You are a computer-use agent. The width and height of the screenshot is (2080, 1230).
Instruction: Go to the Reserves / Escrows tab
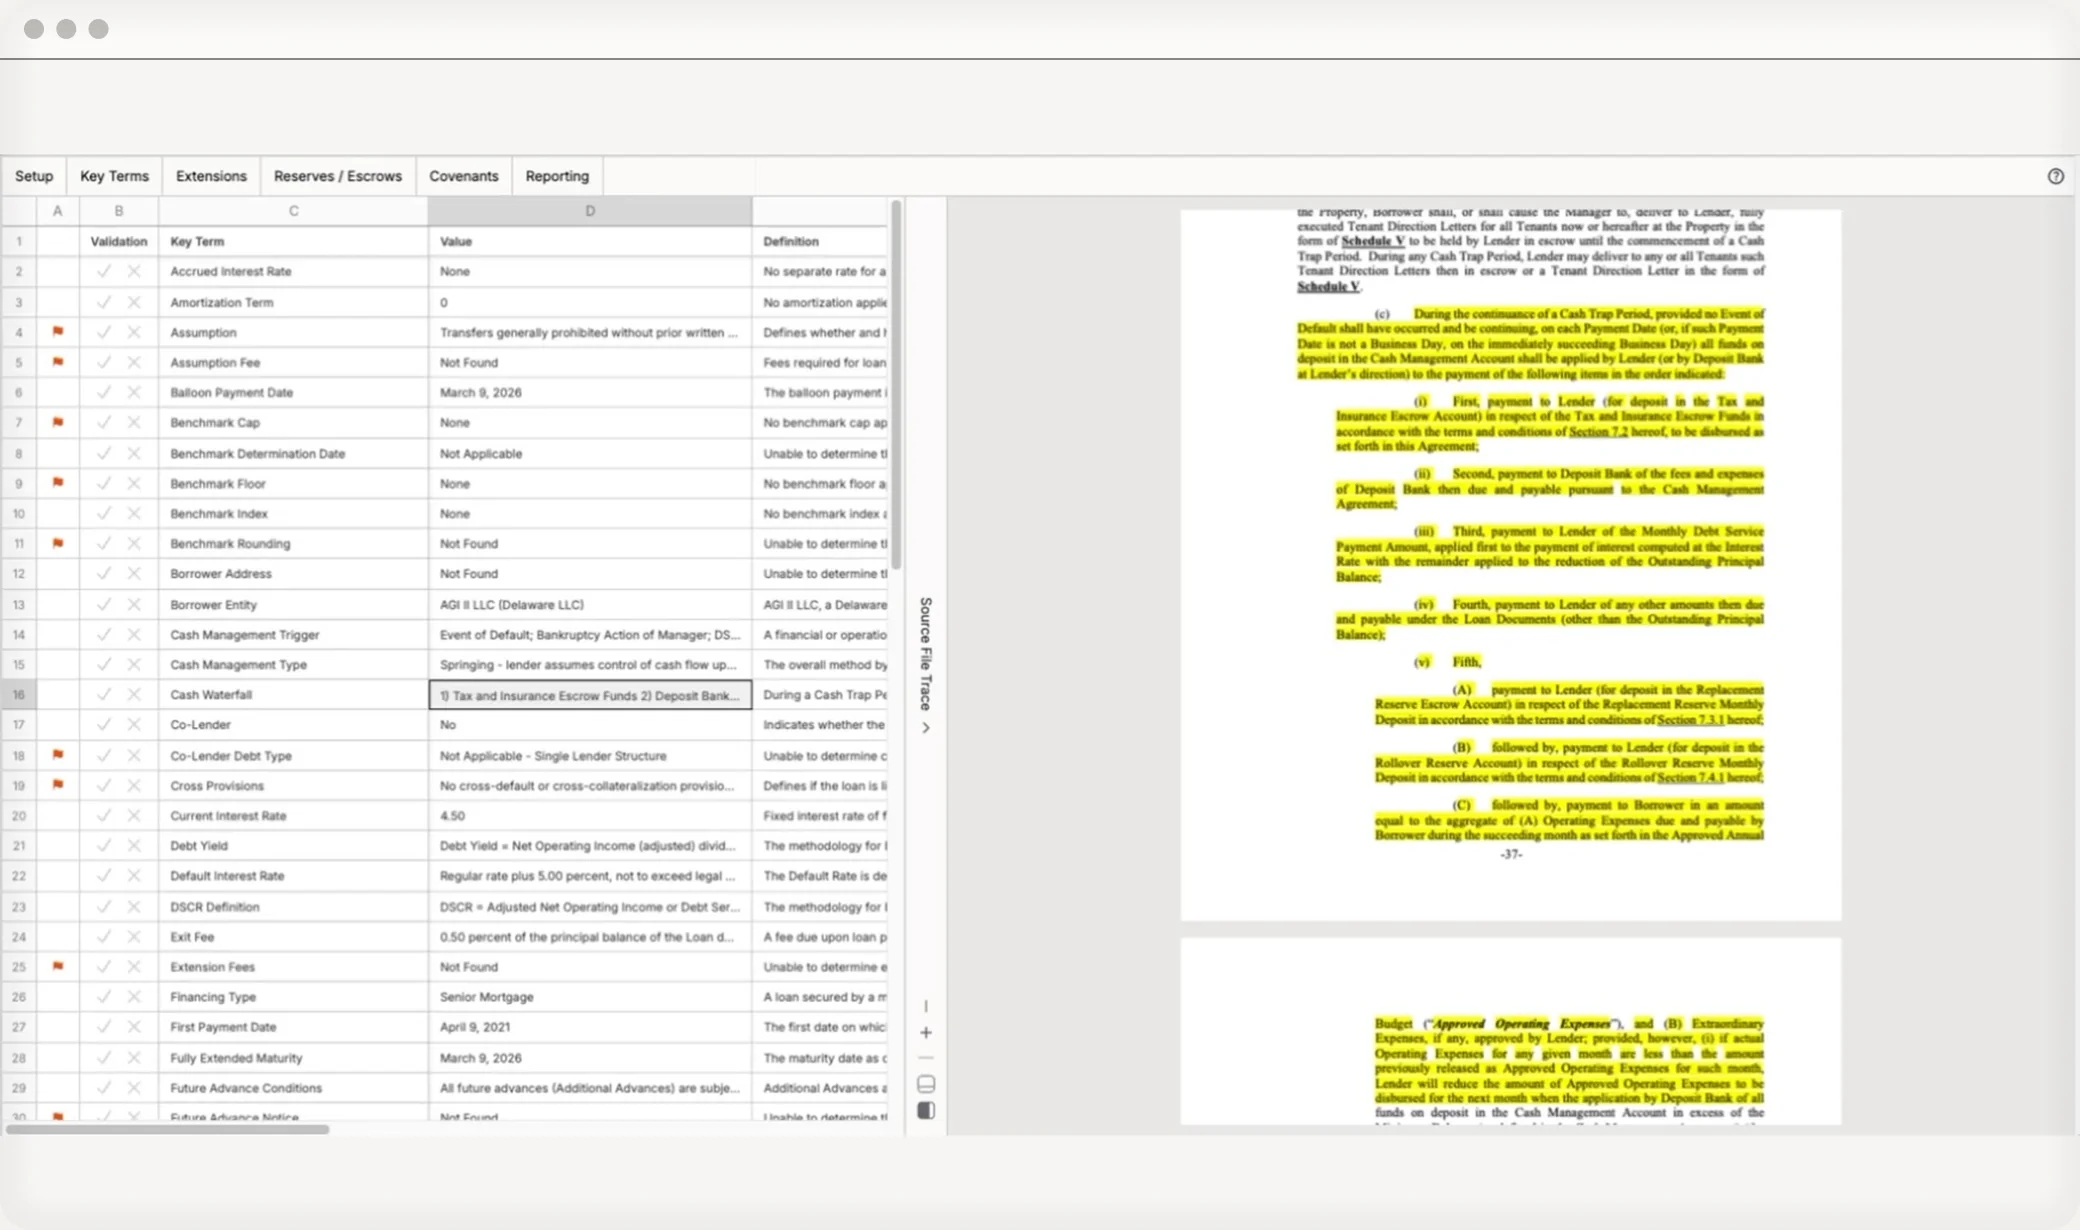338,176
